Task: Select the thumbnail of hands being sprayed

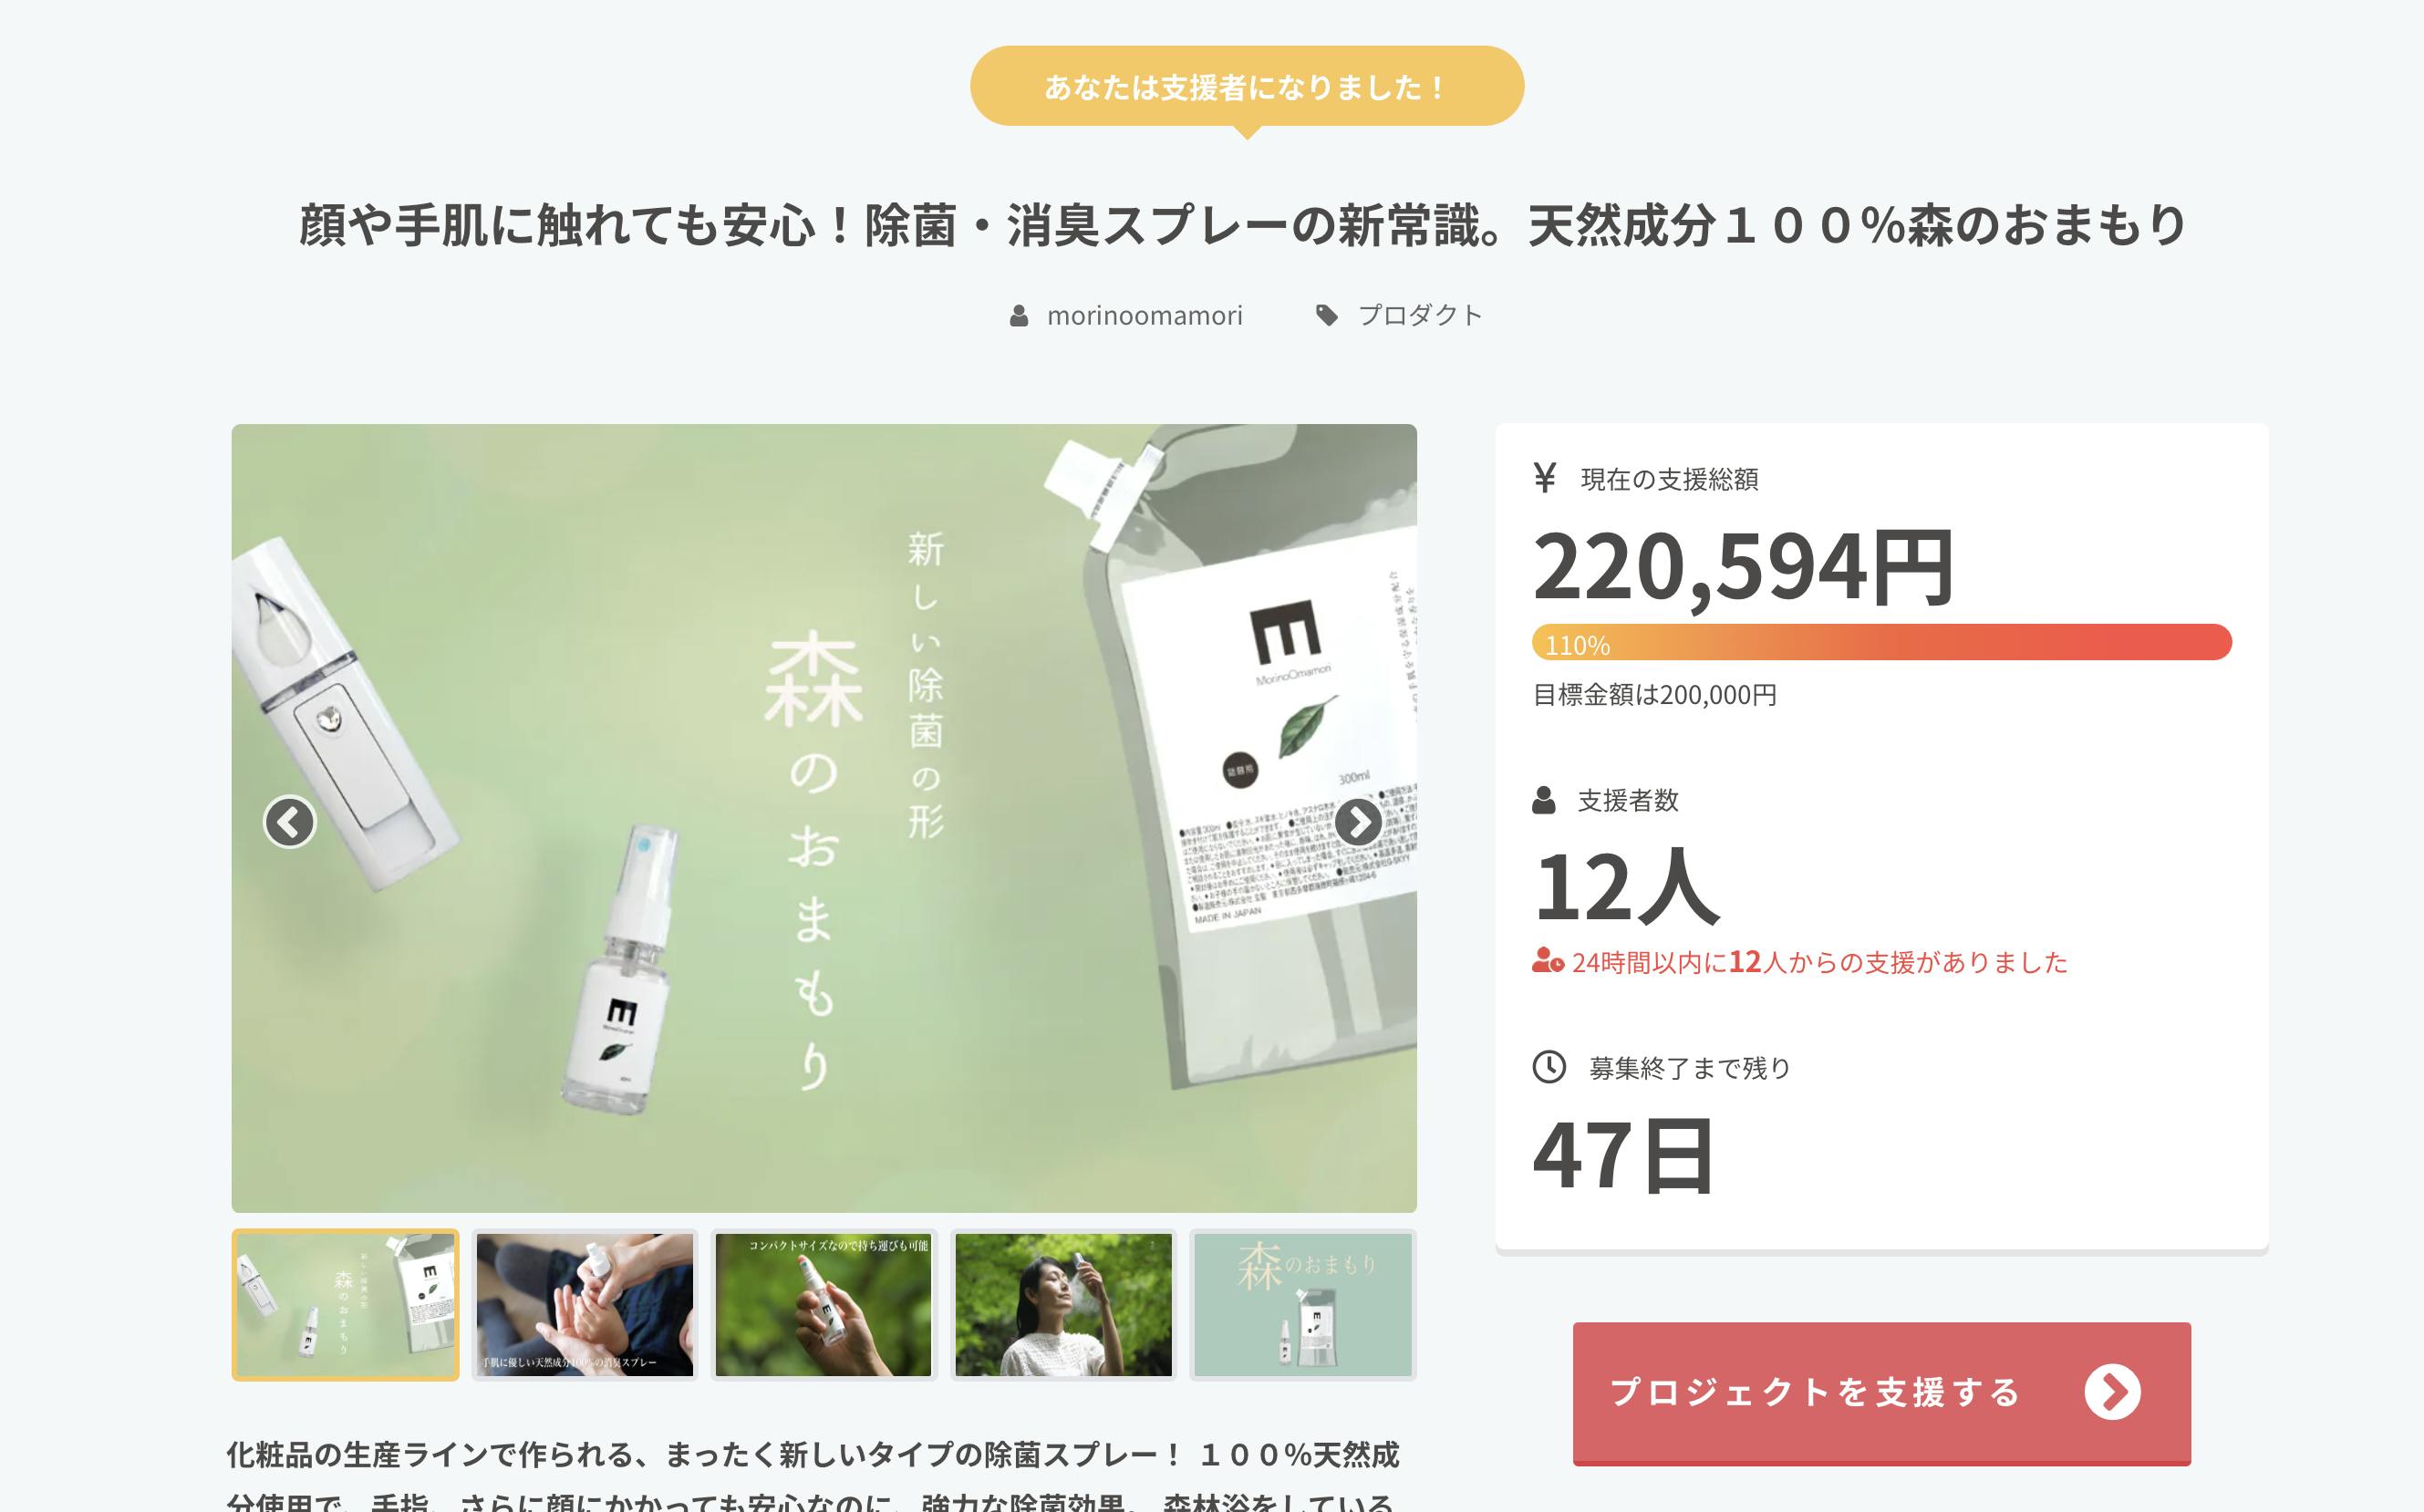Action: (x=584, y=1305)
